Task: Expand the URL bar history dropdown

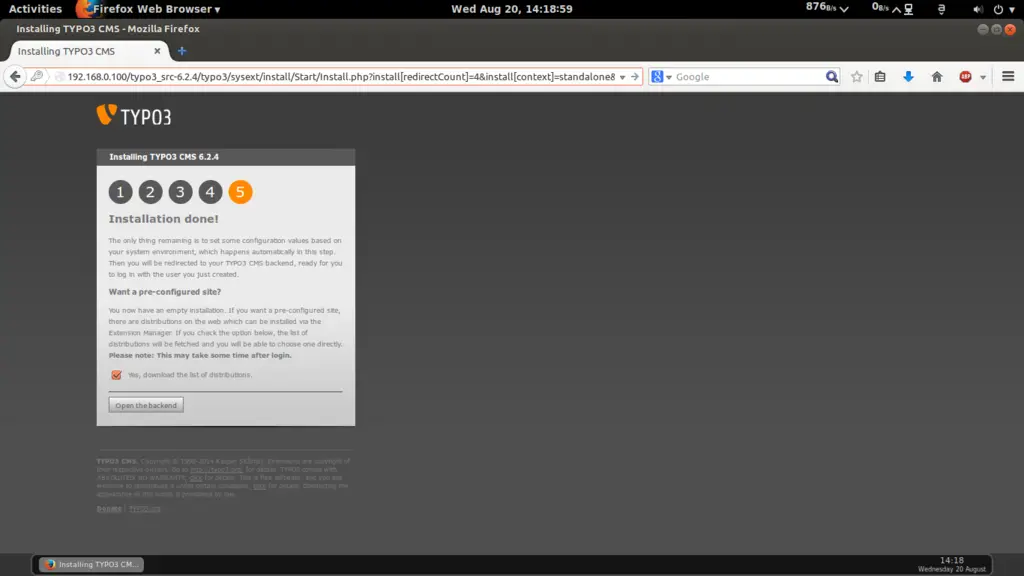Action: pos(623,77)
